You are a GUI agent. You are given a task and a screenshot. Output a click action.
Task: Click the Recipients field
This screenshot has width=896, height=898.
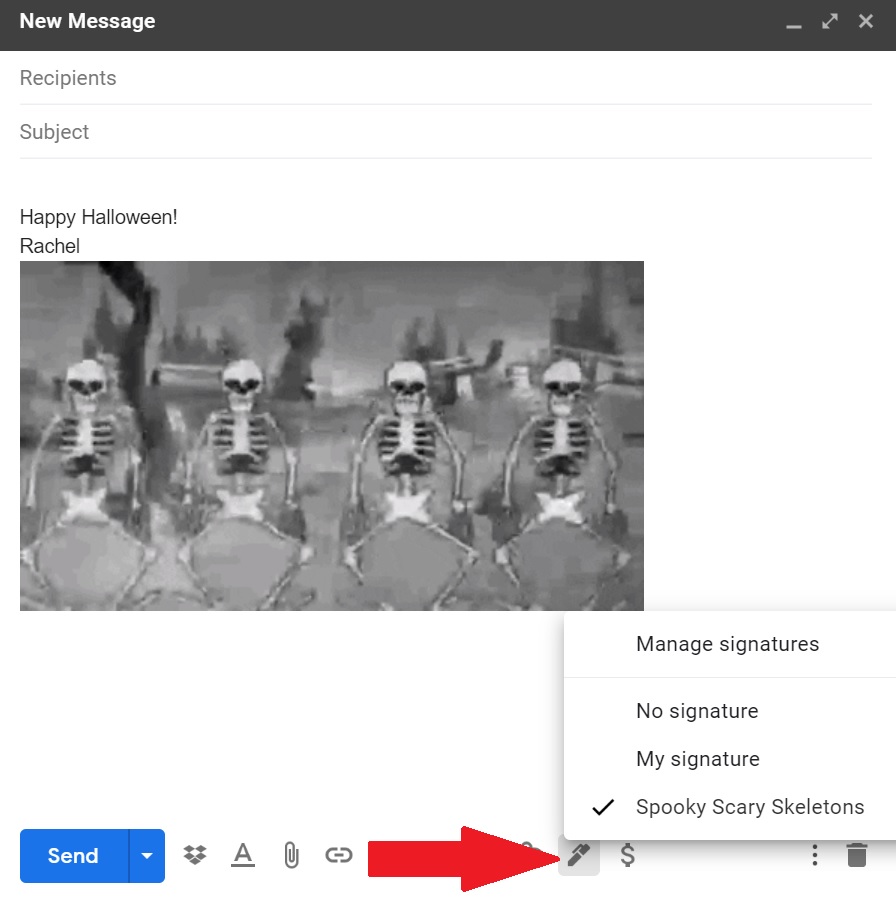pyautogui.click(x=445, y=78)
